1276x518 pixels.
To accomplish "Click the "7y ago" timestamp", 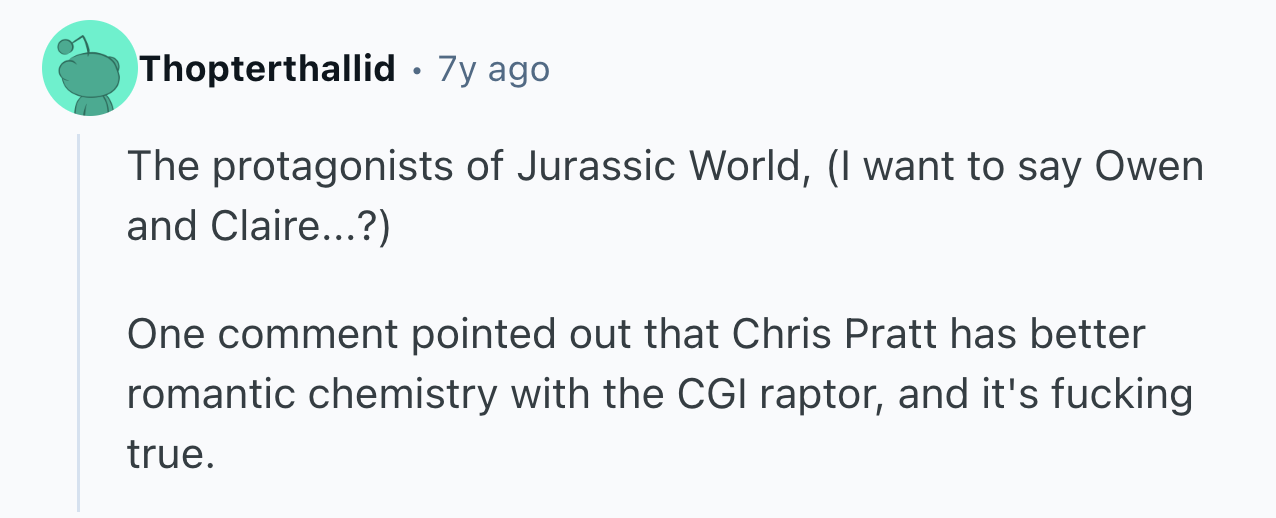I will coord(494,69).
